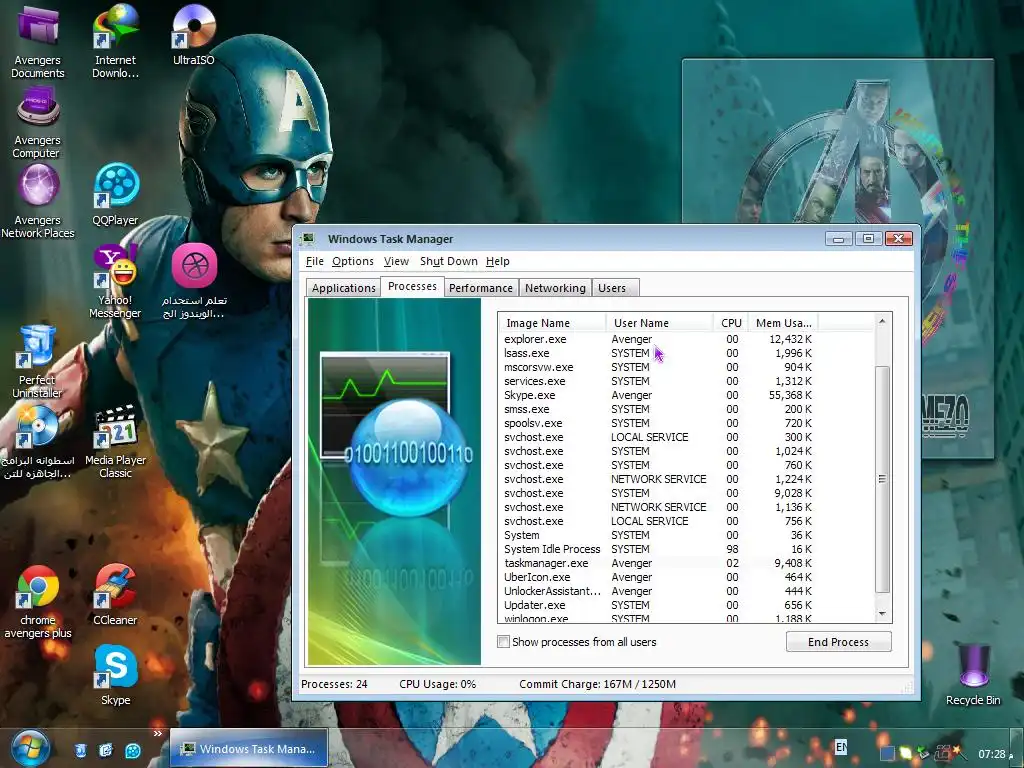Open the UltraISO desktop shortcut

pyautogui.click(x=194, y=35)
